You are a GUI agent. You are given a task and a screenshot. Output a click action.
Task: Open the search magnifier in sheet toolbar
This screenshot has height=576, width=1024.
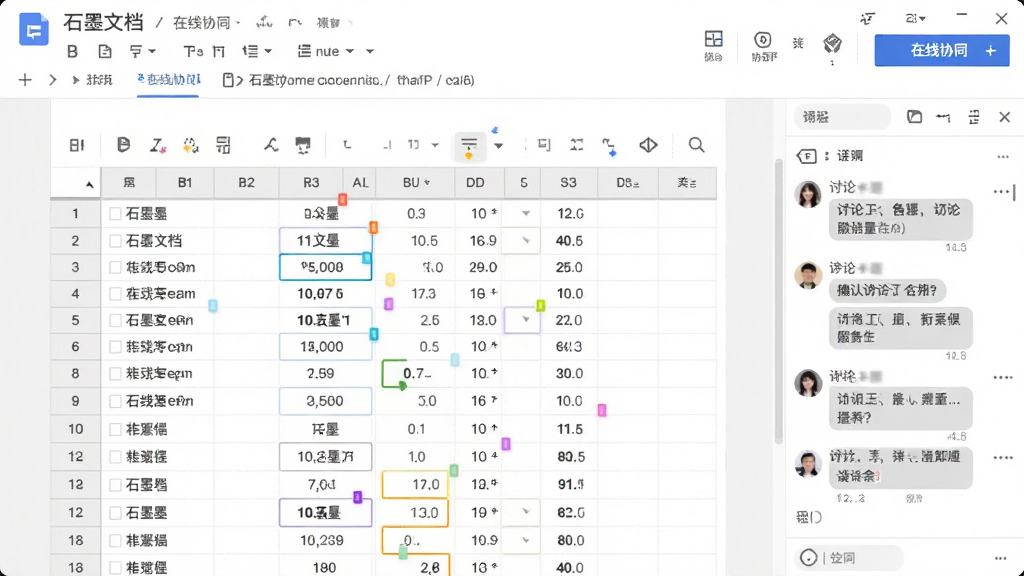(696, 144)
